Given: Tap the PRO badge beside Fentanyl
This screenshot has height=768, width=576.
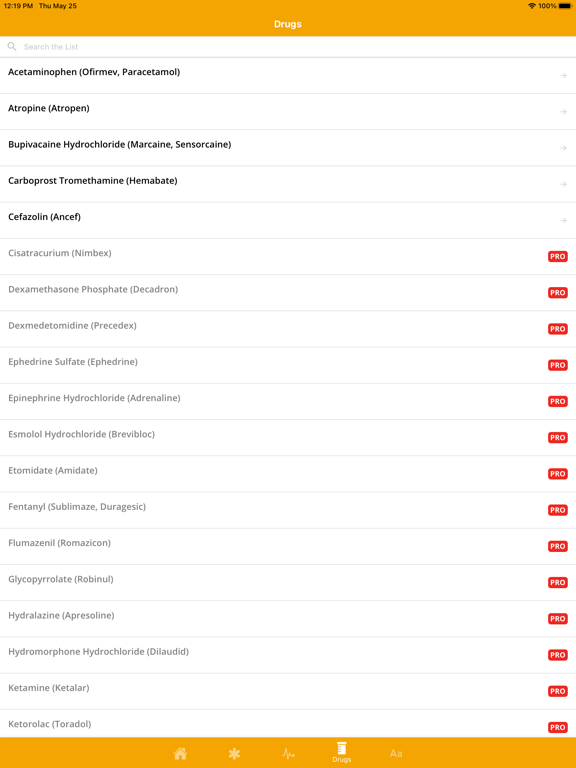Looking at the screenshot, I should tap(557, 510).
